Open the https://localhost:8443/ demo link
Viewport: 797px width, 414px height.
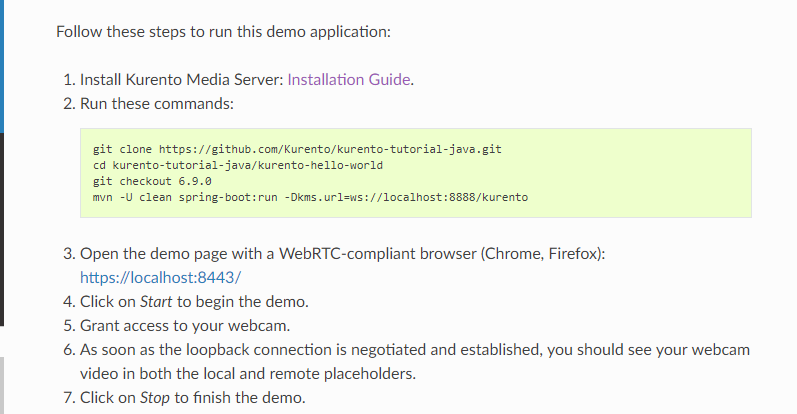[161, 278]
